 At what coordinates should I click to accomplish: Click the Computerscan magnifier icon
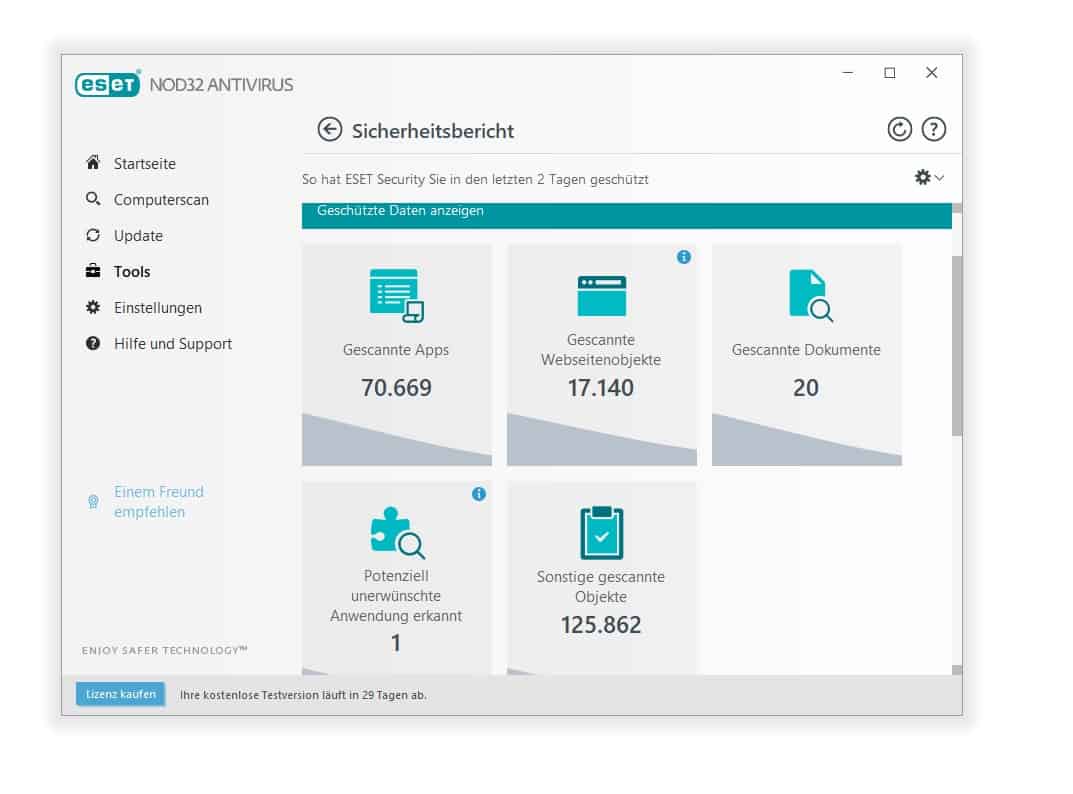[x=93, y=199]
